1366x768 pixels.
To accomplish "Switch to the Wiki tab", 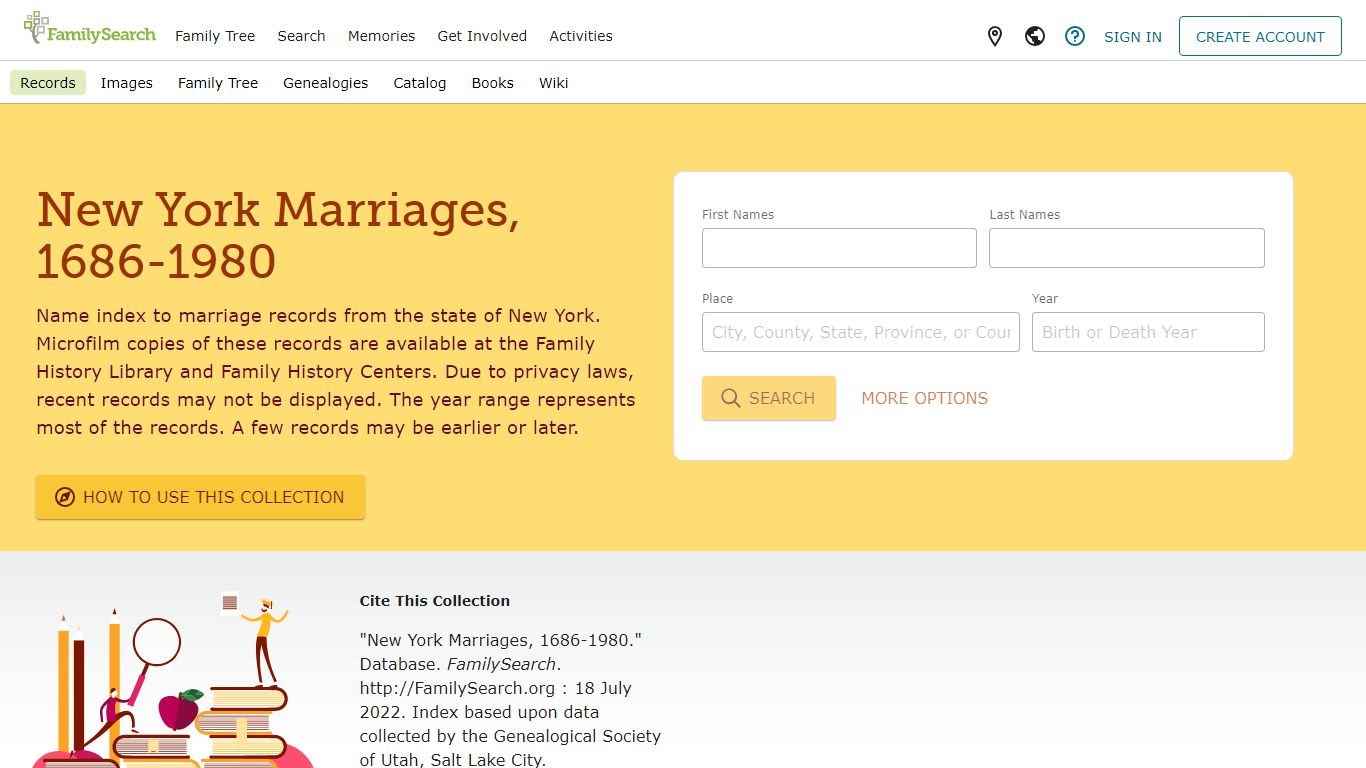I will 554,83.
